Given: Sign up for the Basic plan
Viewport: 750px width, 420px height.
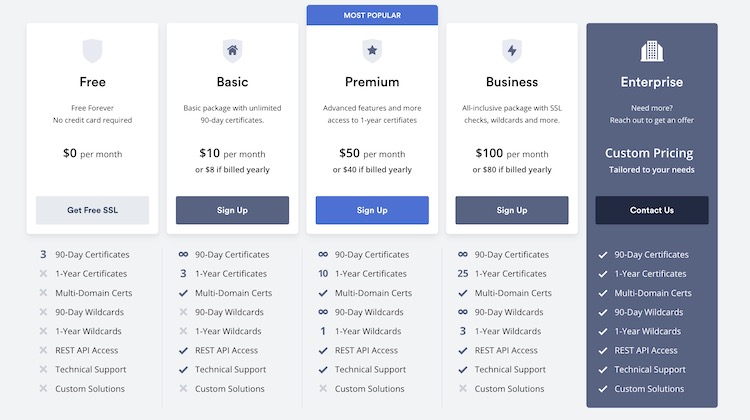Looking at the screenshot, I should pos(232,210).
